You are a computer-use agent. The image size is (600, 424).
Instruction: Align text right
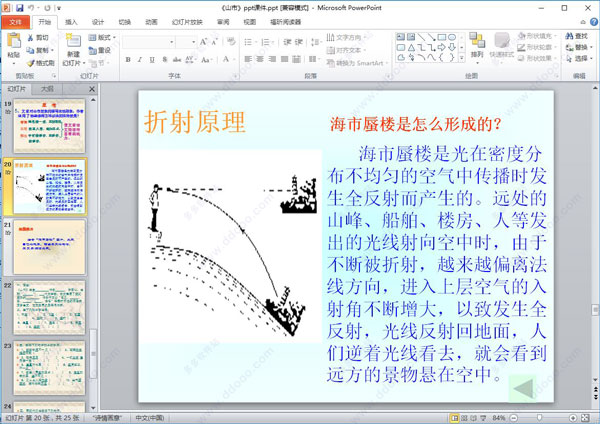[x=272, y=59]
